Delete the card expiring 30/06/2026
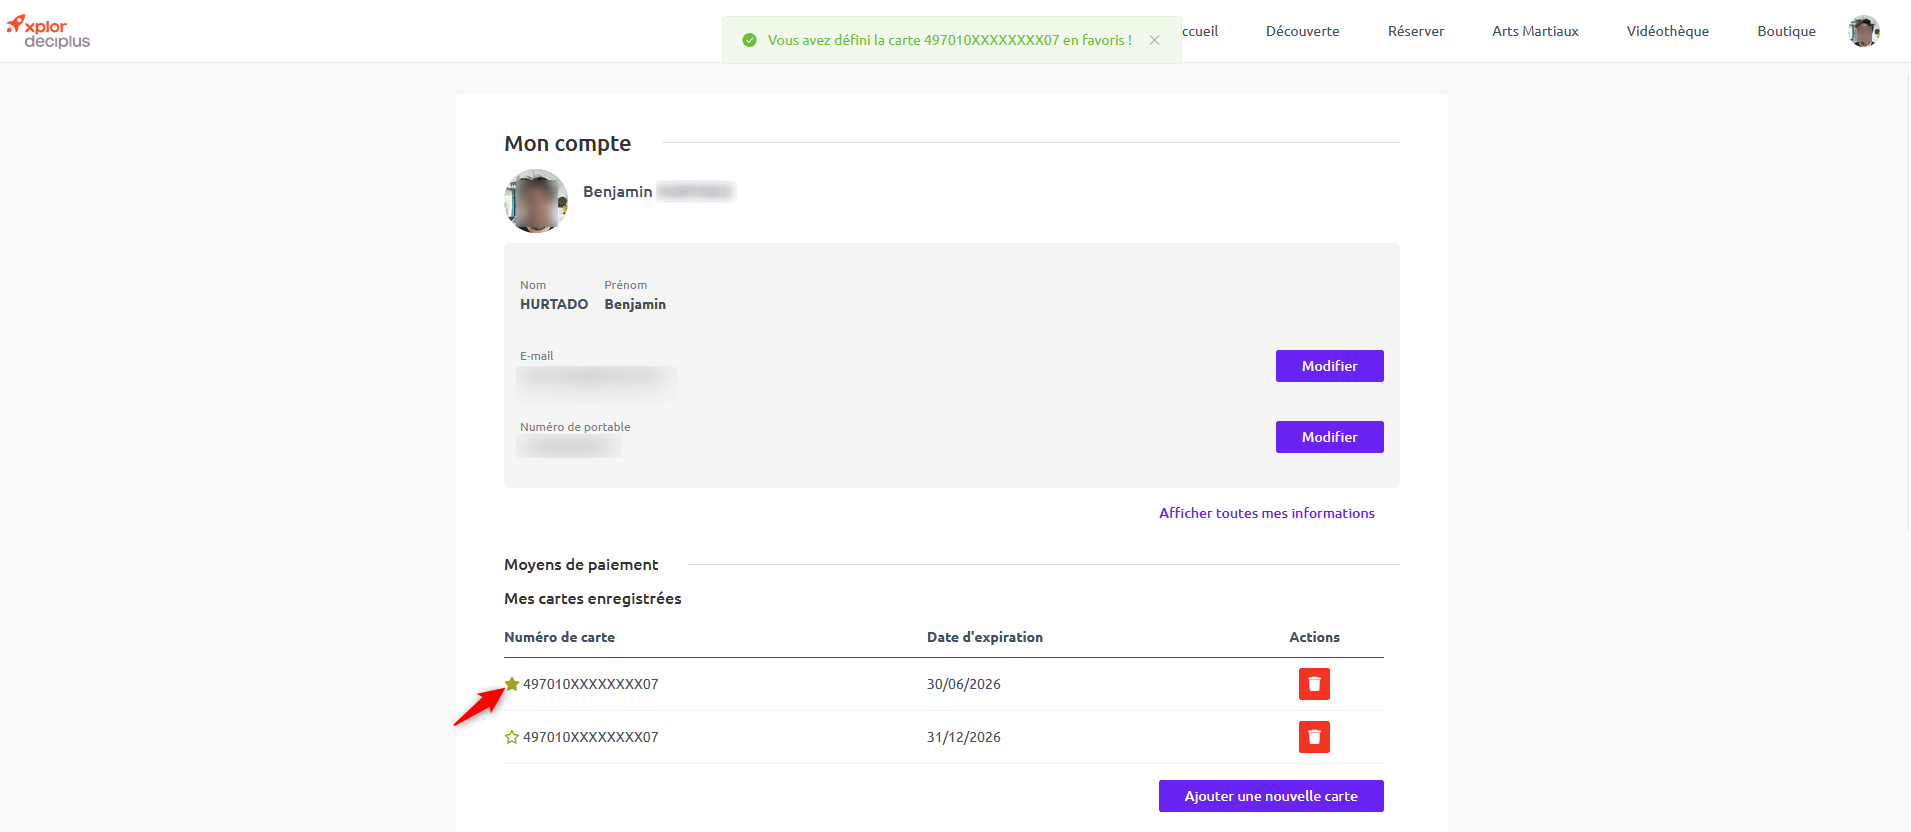The image size is (1911, 832). 1314,684
